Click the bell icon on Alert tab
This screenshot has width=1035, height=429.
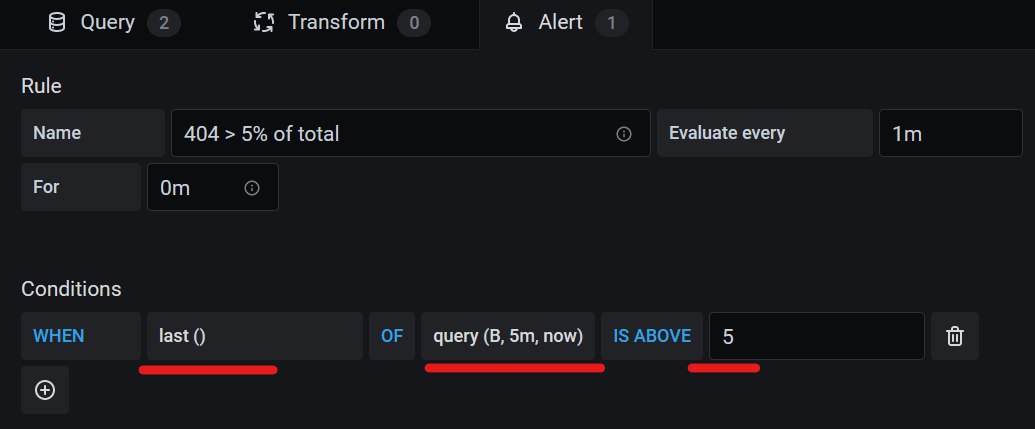(x=514, y=23)
